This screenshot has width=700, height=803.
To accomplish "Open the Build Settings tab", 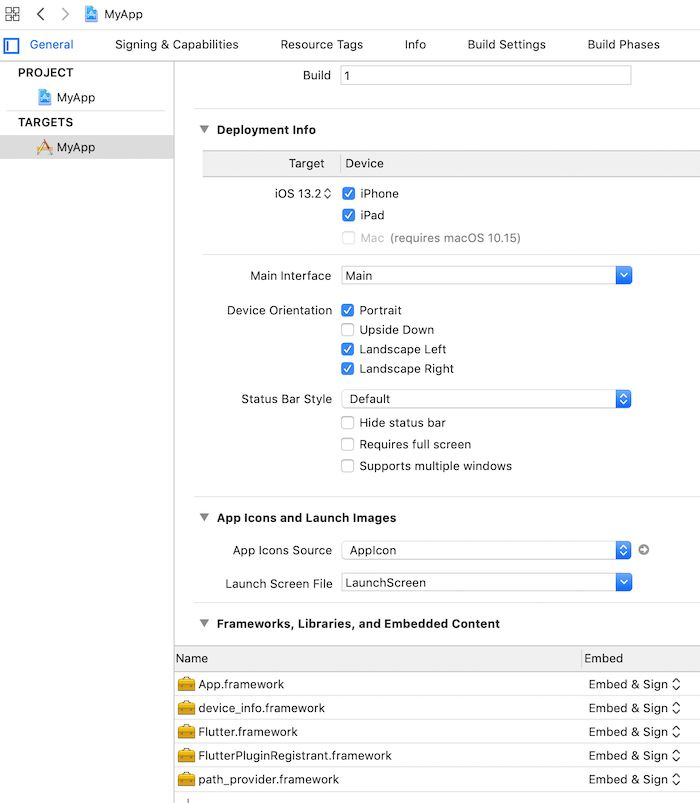I will click(506, 45).
